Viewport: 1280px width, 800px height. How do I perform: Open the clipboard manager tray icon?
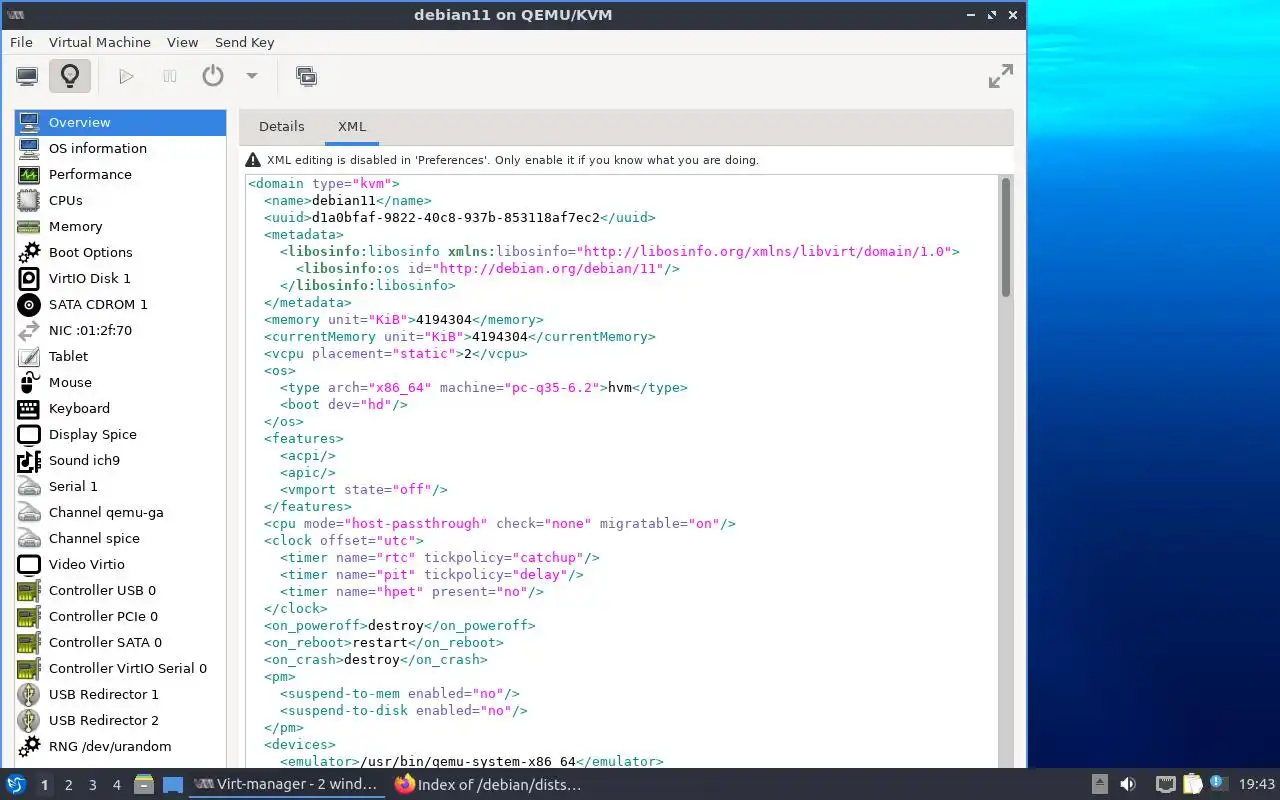point(1192,784)
